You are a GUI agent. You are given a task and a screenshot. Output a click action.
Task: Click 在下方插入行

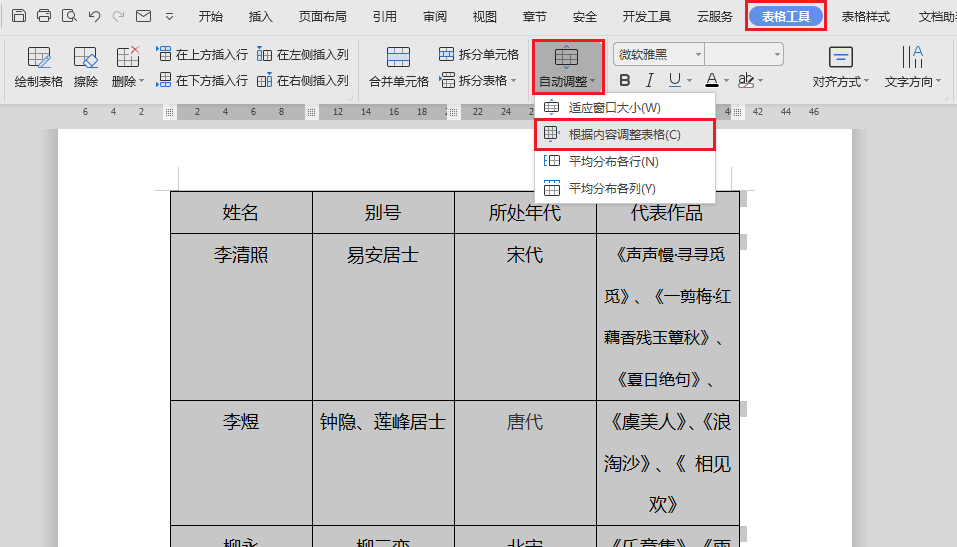tap(202, 80)
